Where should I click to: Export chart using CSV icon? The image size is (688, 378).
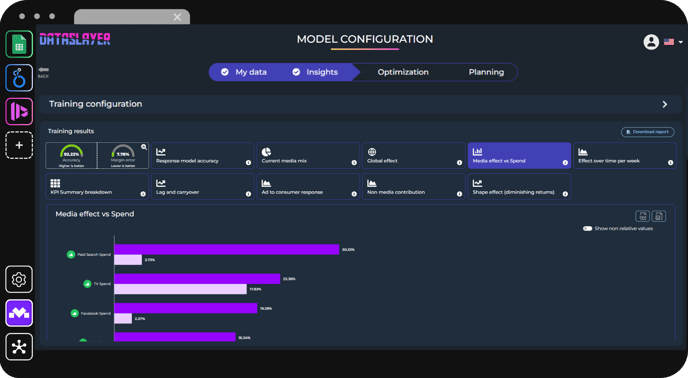642,216
